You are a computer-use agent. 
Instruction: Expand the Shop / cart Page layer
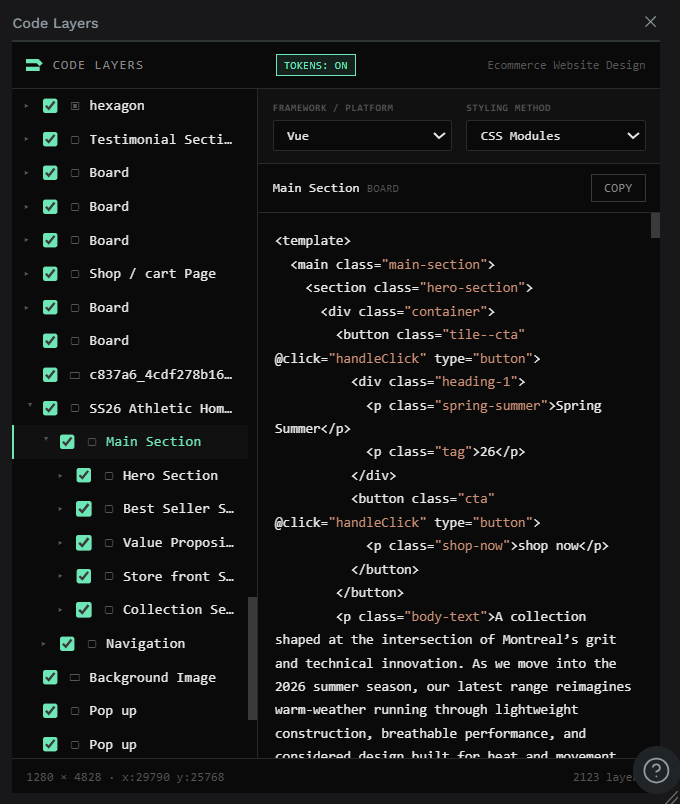(x=26, y=274)
